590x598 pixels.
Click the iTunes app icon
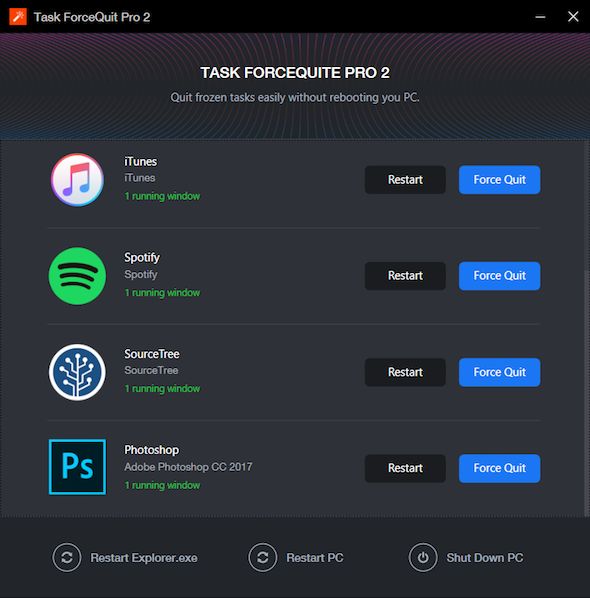[77, 180]
